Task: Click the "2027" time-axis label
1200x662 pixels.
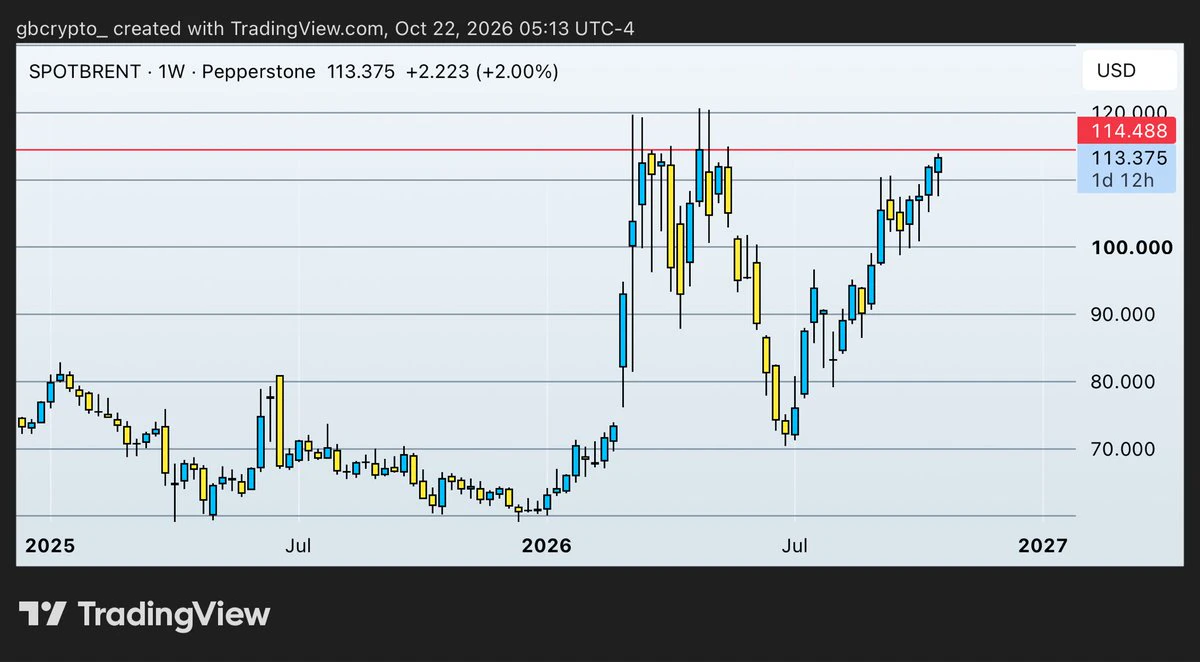Action: [1042, 546]
